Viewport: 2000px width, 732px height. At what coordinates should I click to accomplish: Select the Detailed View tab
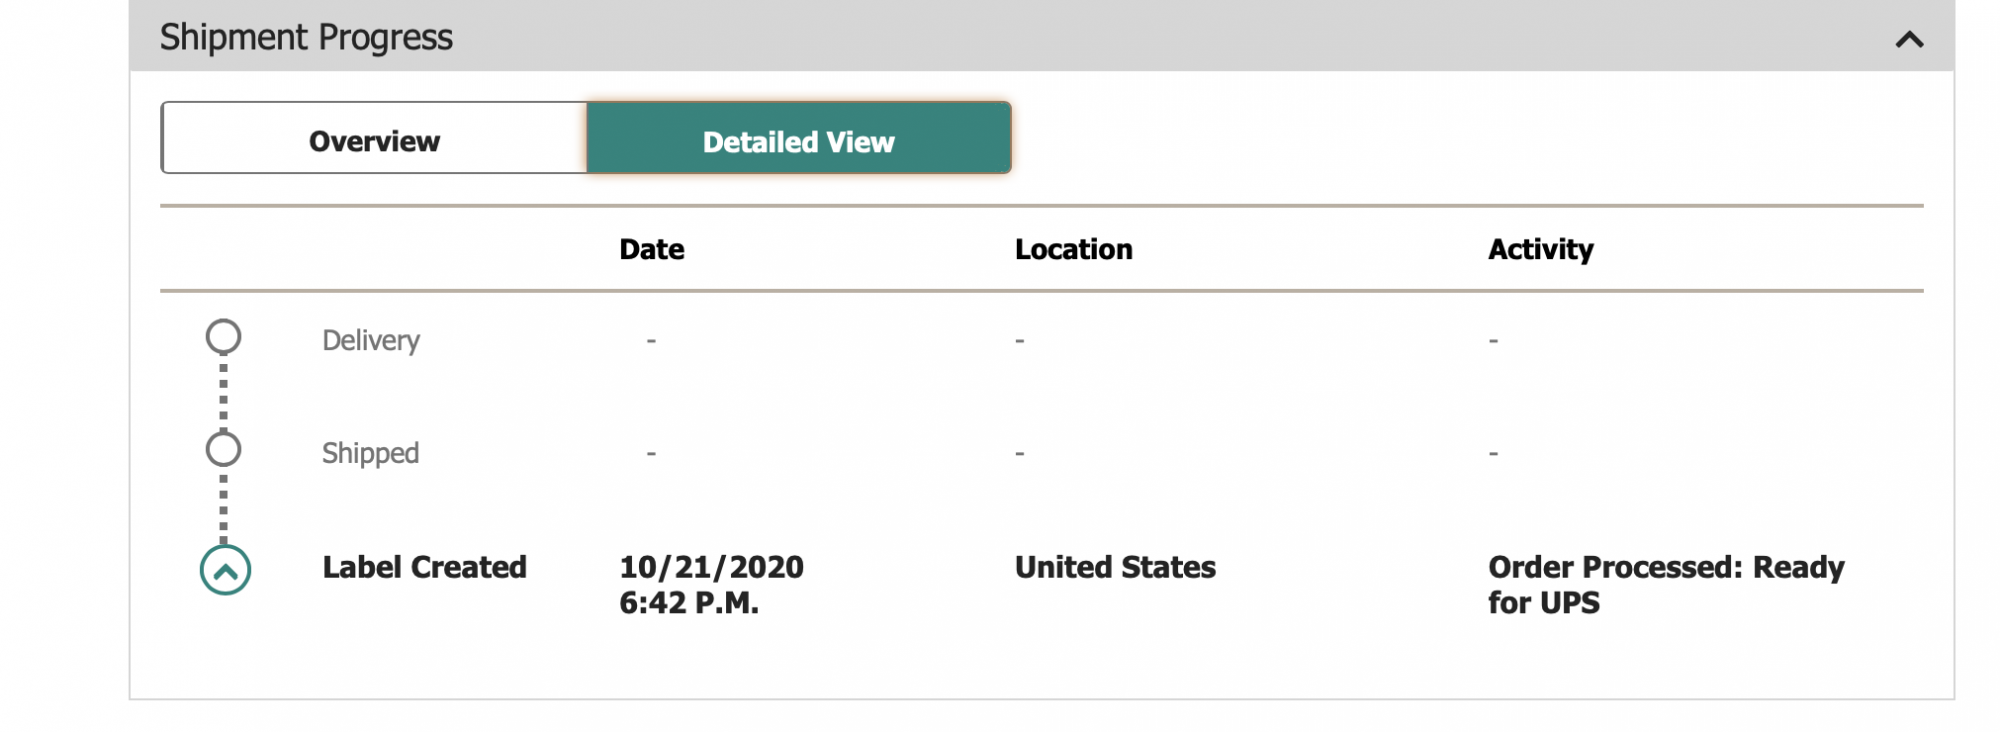click(x=798, y=141)
